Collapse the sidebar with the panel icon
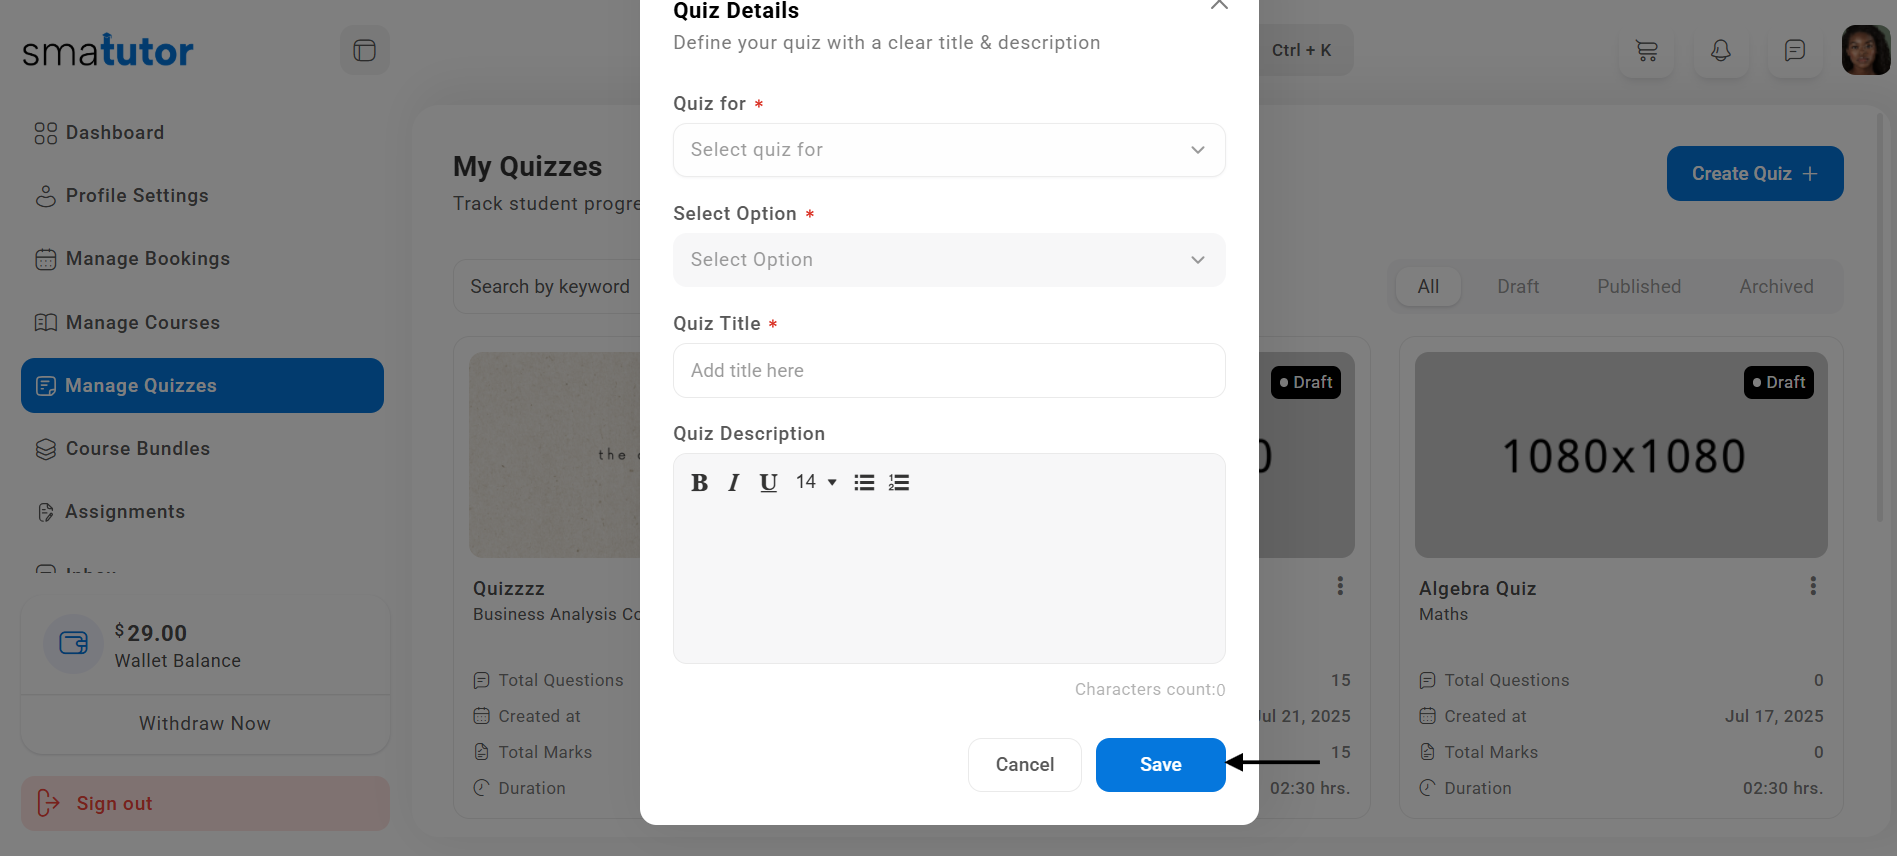Screen dimensions: 1897x856 click(x=364, y=50)
